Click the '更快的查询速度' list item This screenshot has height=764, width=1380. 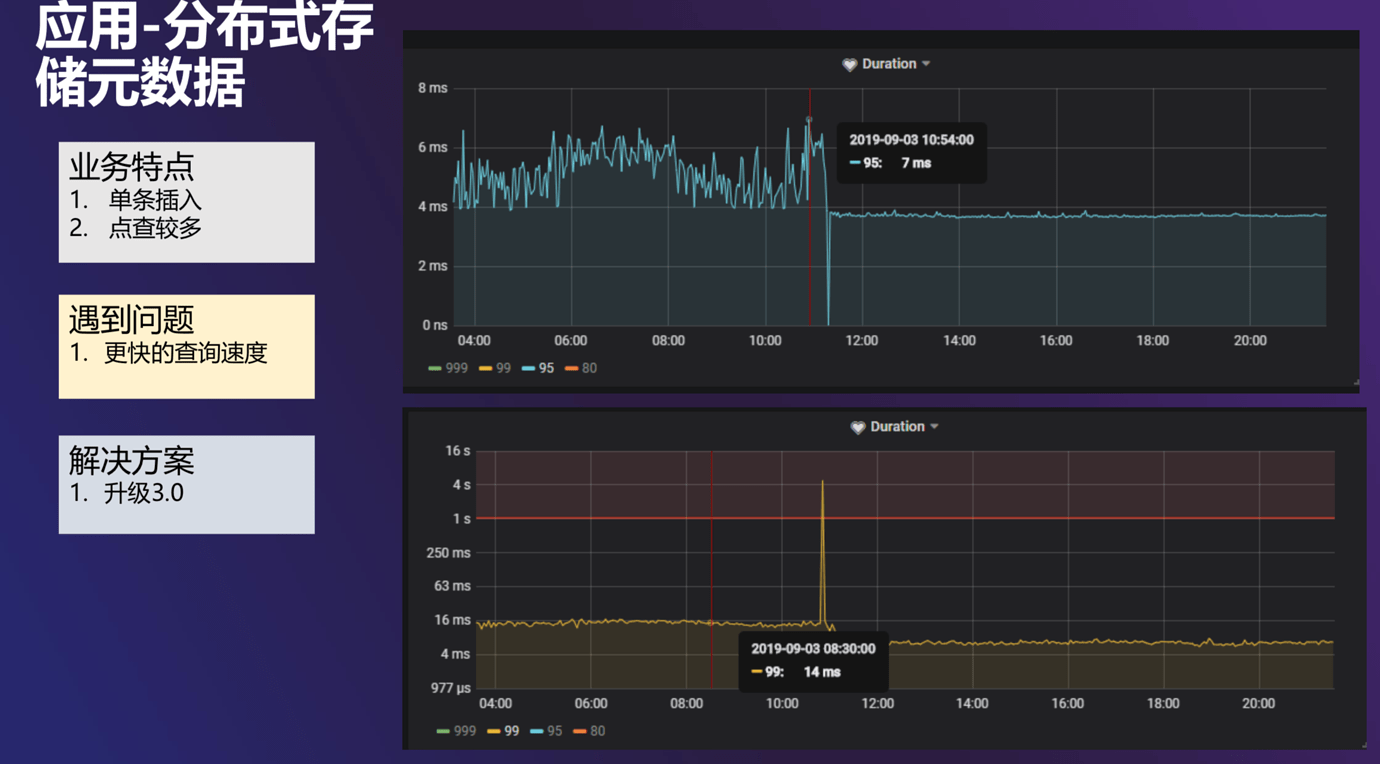[186, 353]
